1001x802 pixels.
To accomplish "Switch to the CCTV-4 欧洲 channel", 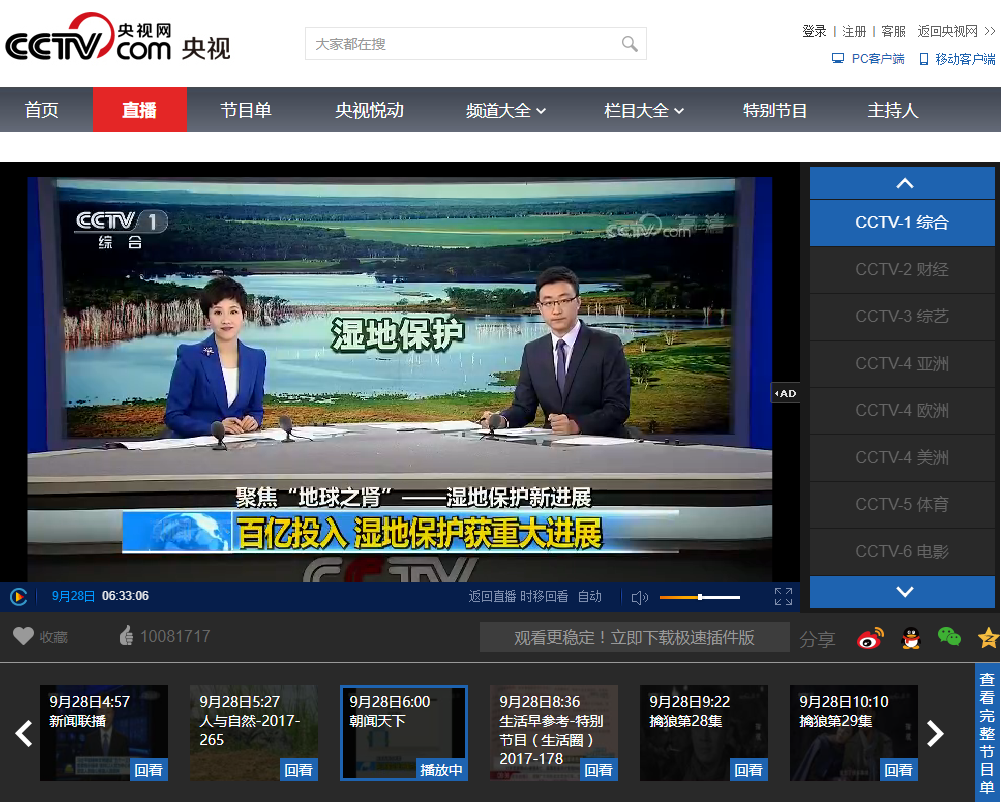I will click(x=902, y=411).
